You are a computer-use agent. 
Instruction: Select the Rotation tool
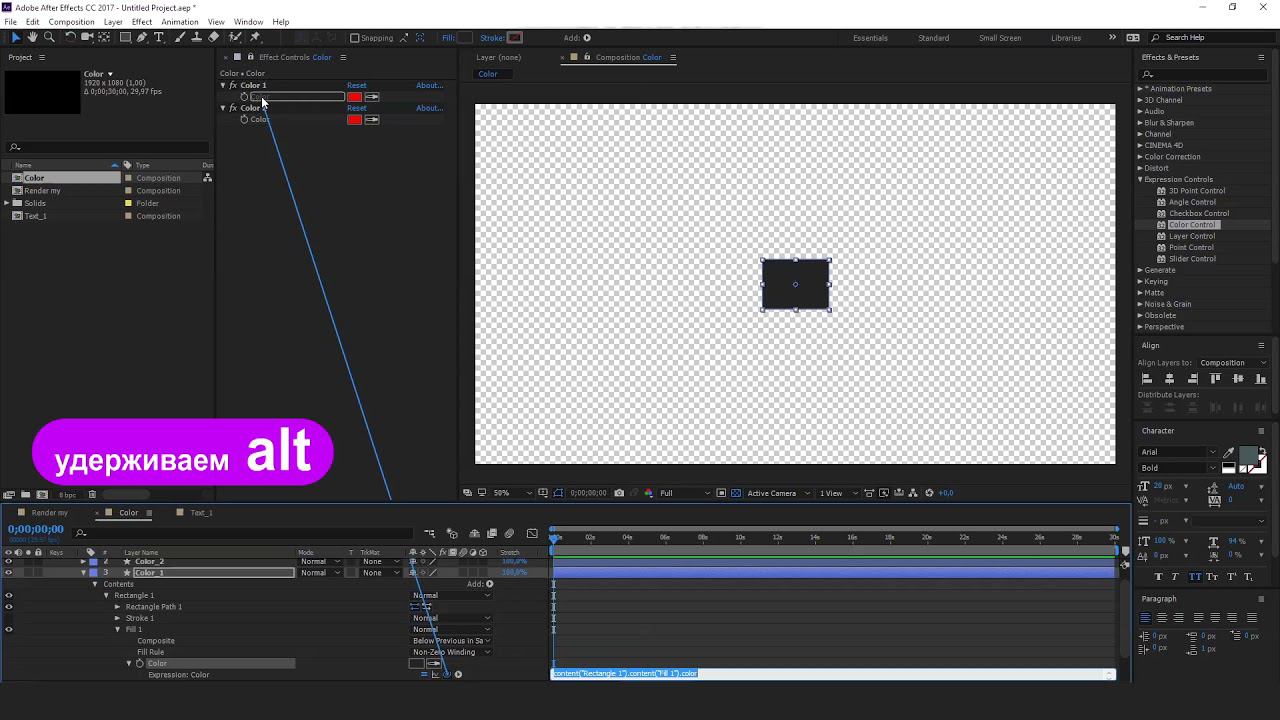70,37
